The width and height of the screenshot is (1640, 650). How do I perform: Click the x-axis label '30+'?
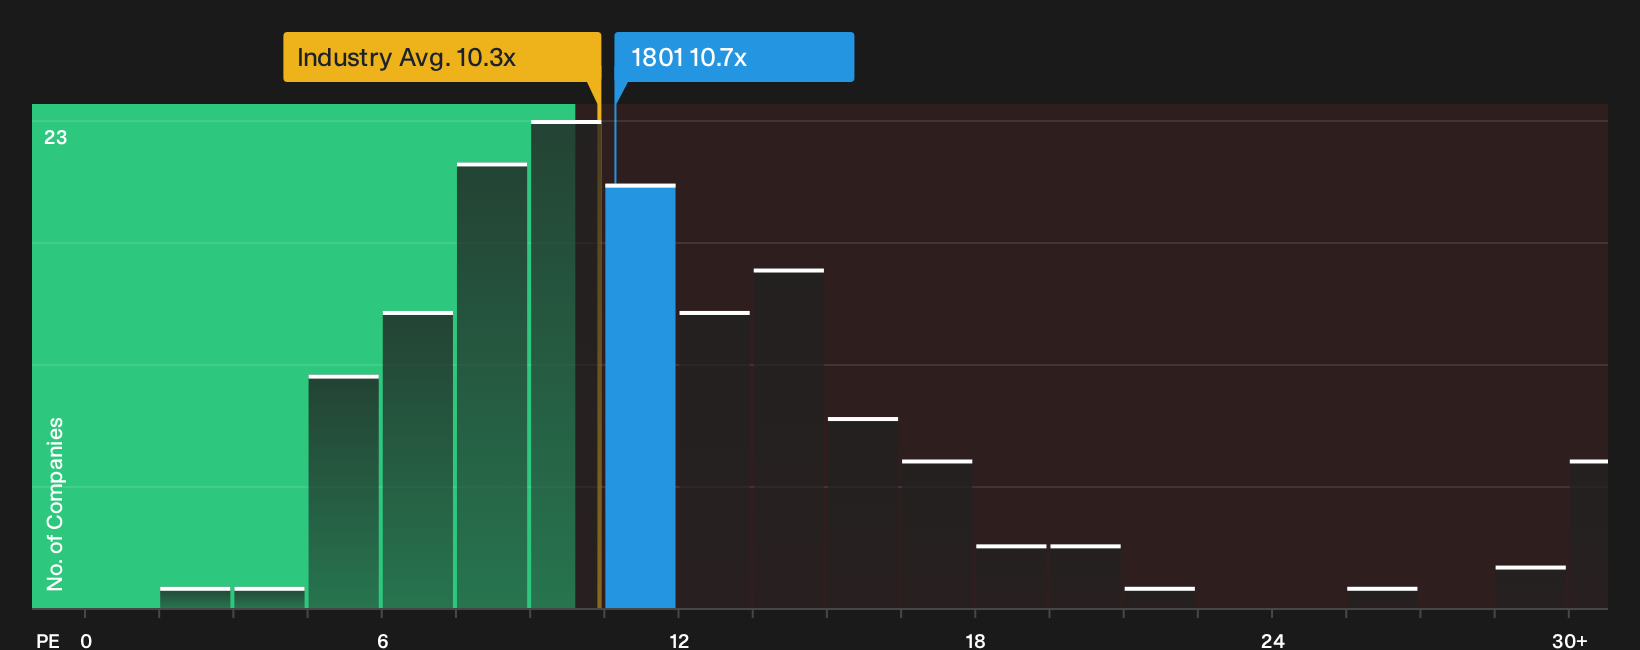click(1569, 641)
